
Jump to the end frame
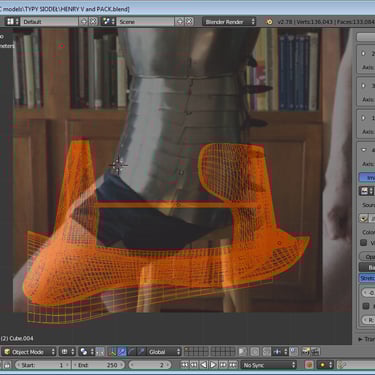[x=233, y=365]
